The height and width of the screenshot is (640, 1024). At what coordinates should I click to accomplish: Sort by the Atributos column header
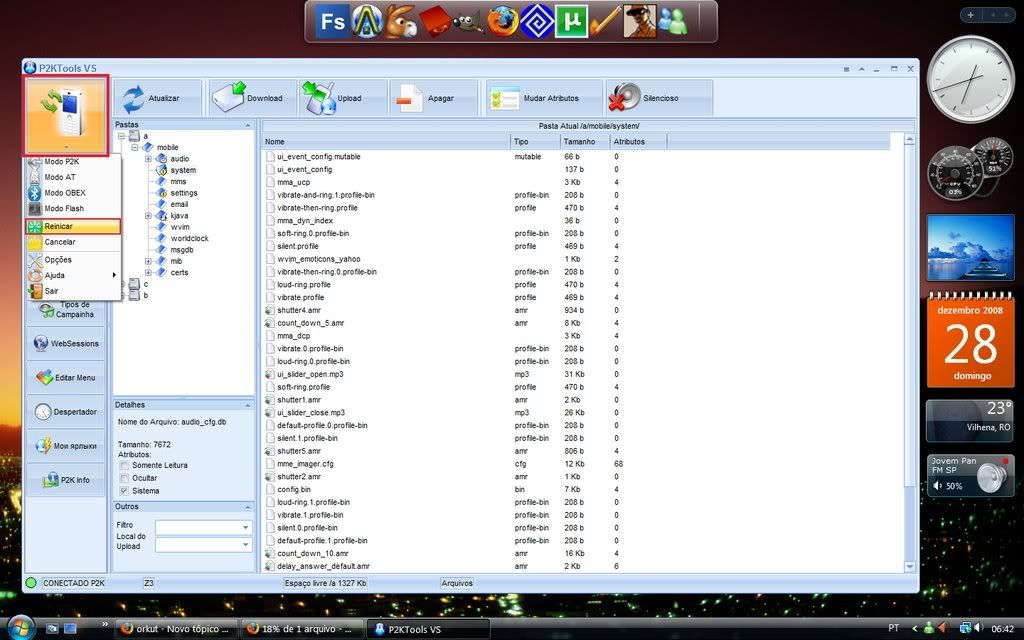coord(638,142)
